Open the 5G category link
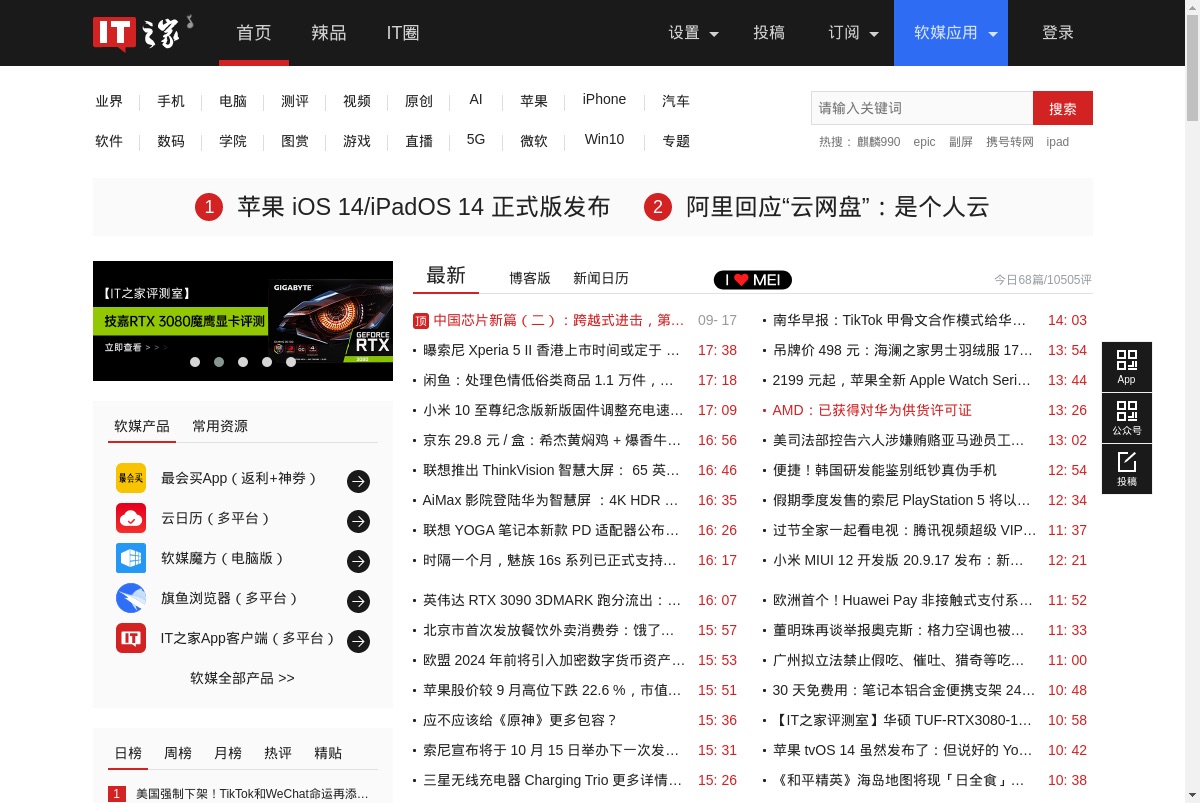Image resolution: width=1200 pixels, height=803 pixels. [476, 139]
